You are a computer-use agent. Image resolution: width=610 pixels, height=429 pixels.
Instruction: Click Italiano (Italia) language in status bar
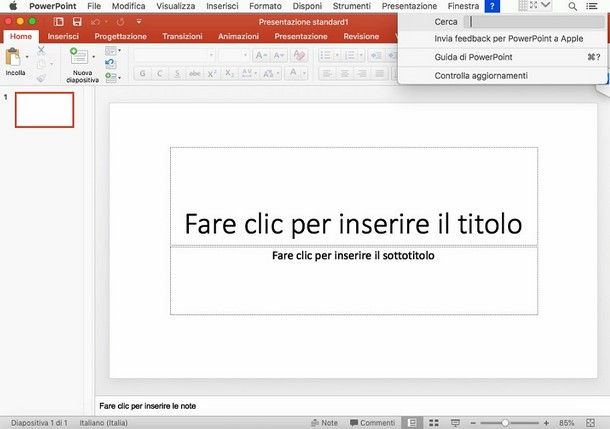pyautogui.click(x=103, y=423)
